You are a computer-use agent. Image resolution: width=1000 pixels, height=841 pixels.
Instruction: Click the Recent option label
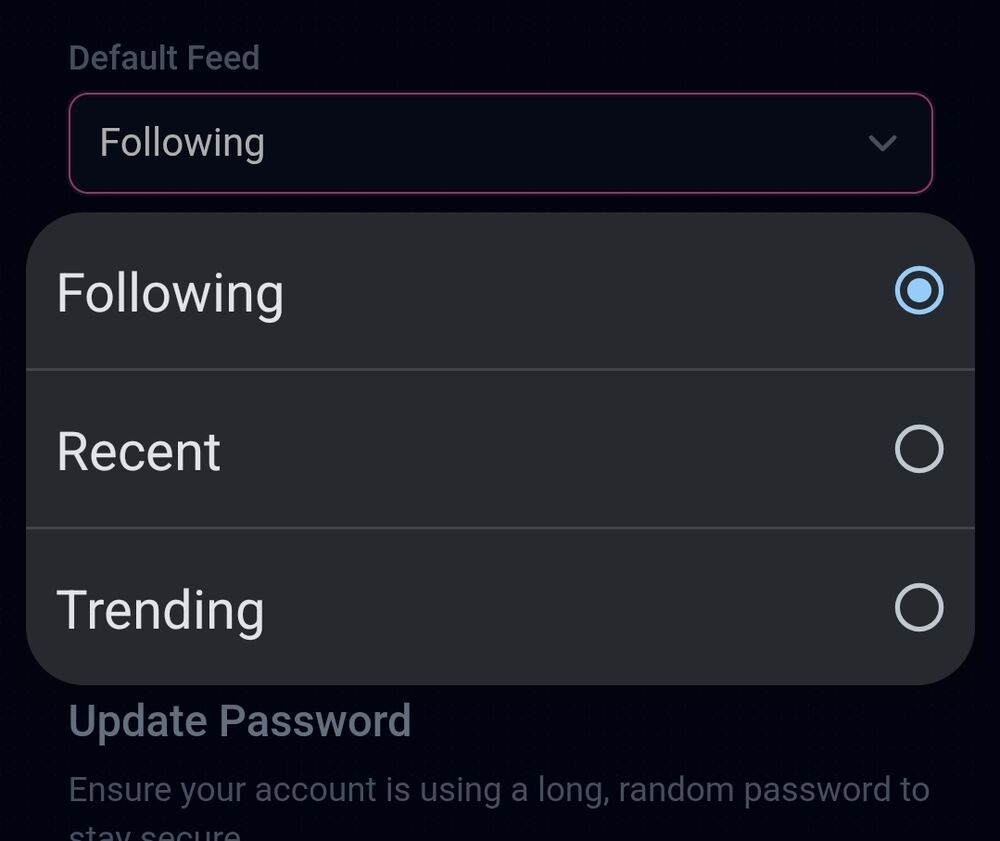138,451
